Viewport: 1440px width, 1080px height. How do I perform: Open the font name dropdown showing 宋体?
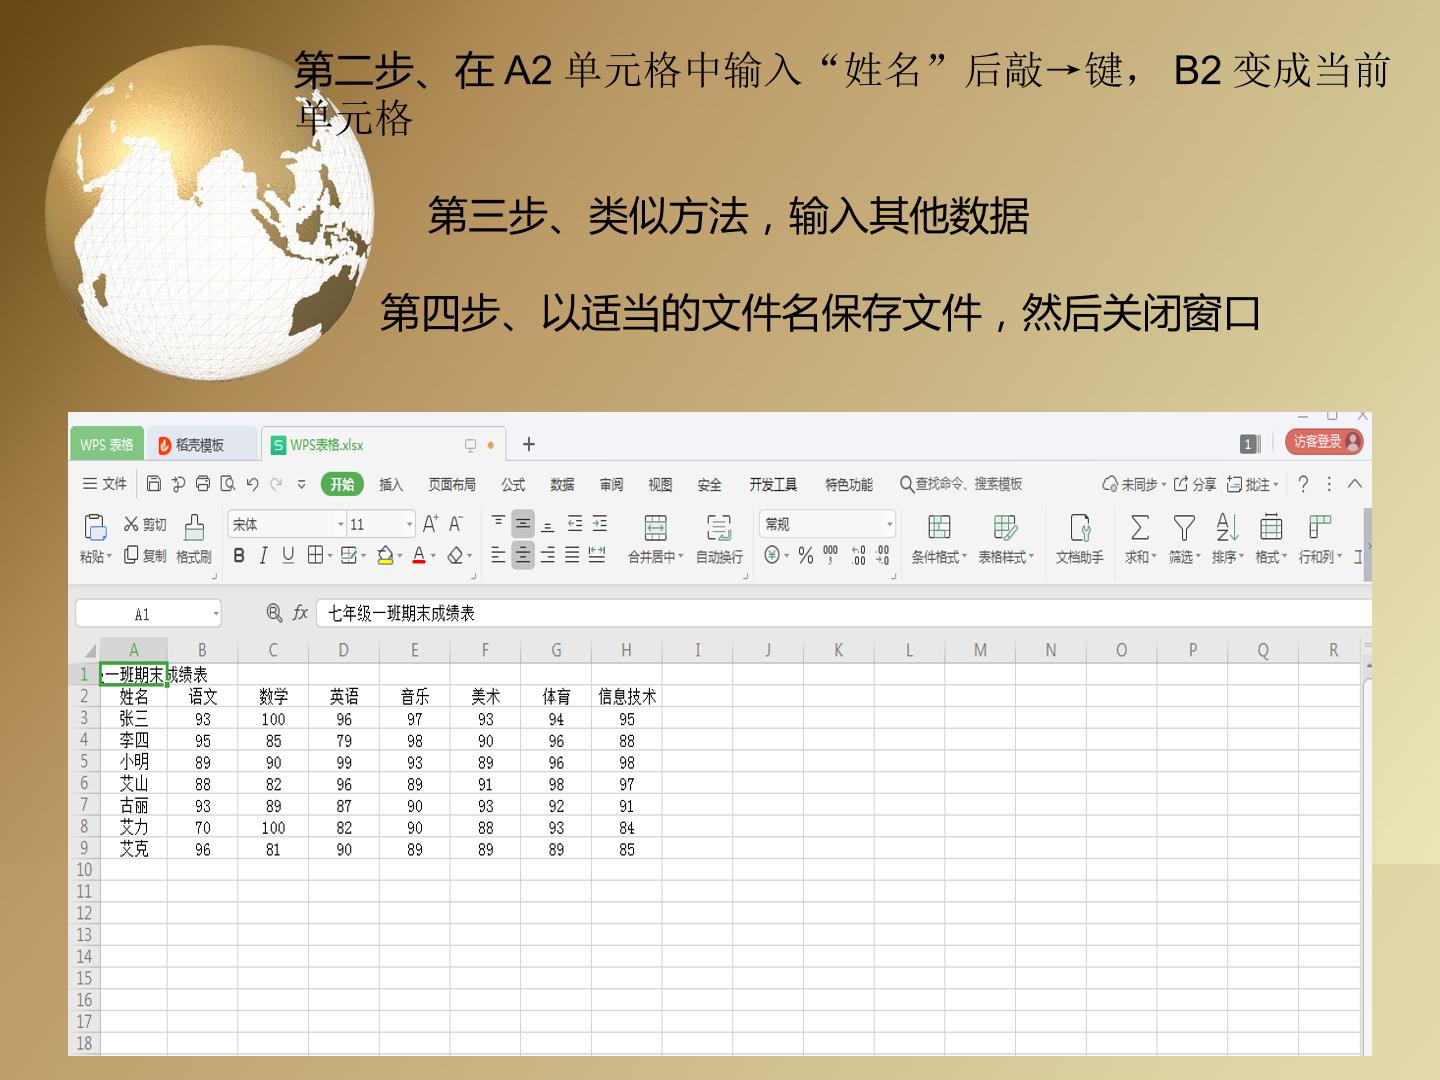click(287, 524)
